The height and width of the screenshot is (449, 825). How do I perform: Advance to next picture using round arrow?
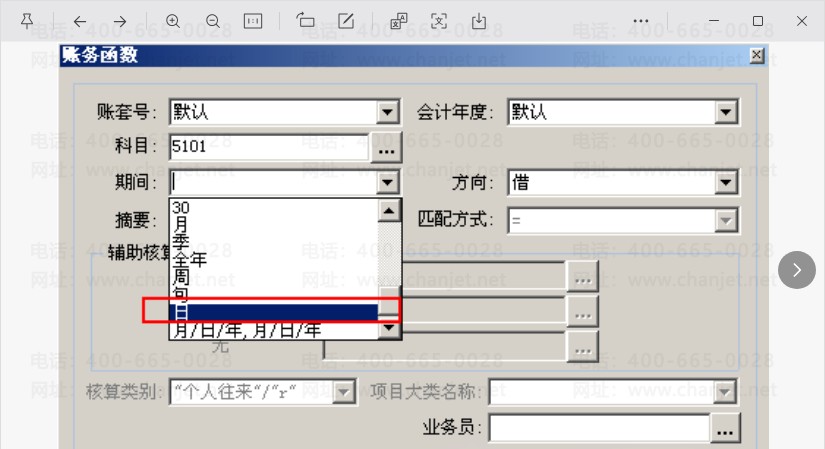pyautogui.click(x=797, y=270)
